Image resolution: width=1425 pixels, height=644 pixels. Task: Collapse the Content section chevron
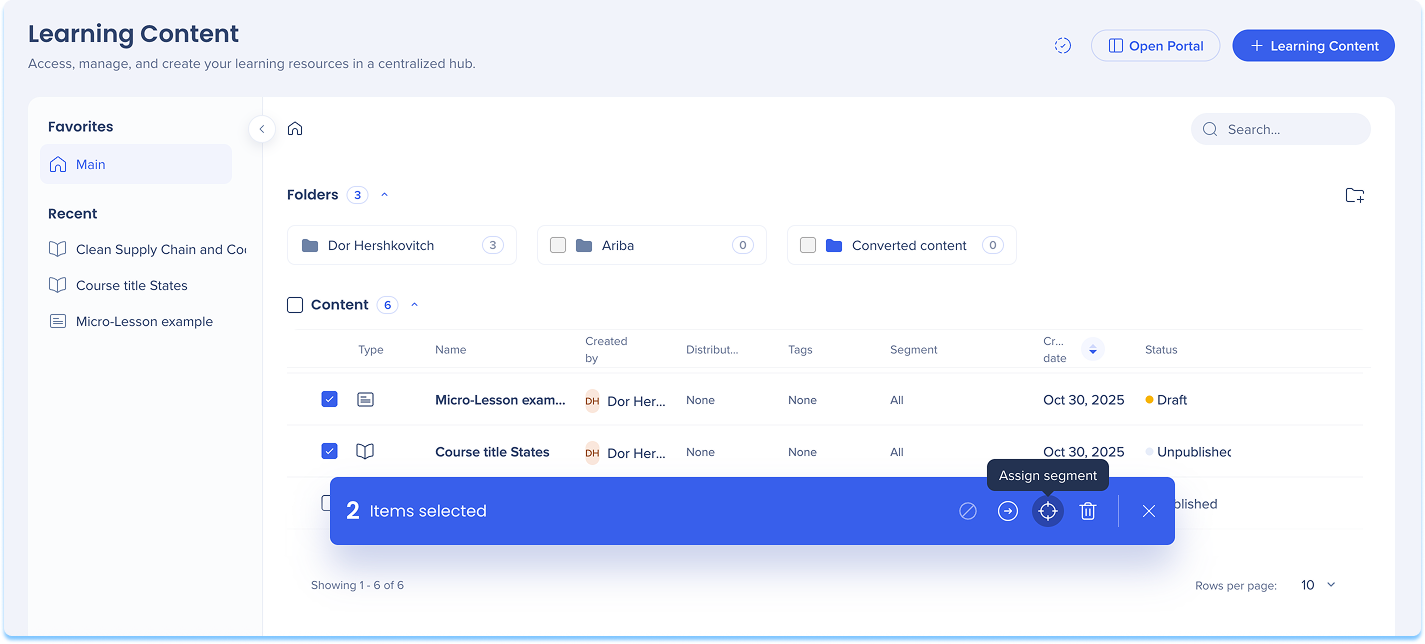(414, 305)
